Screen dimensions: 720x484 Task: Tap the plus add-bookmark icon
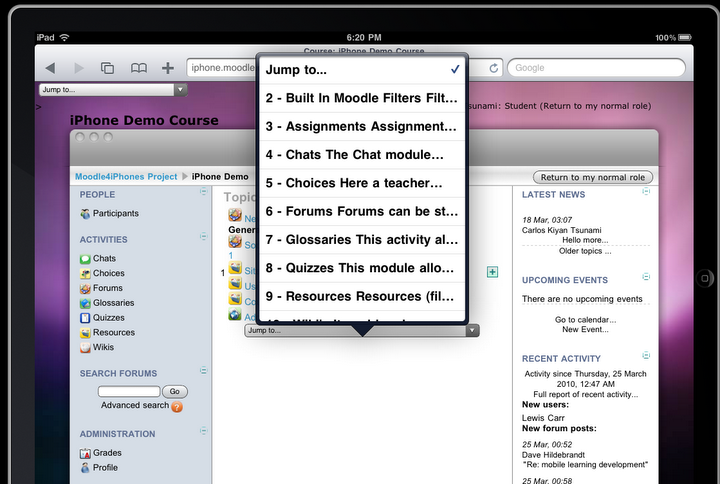(168, 68)
